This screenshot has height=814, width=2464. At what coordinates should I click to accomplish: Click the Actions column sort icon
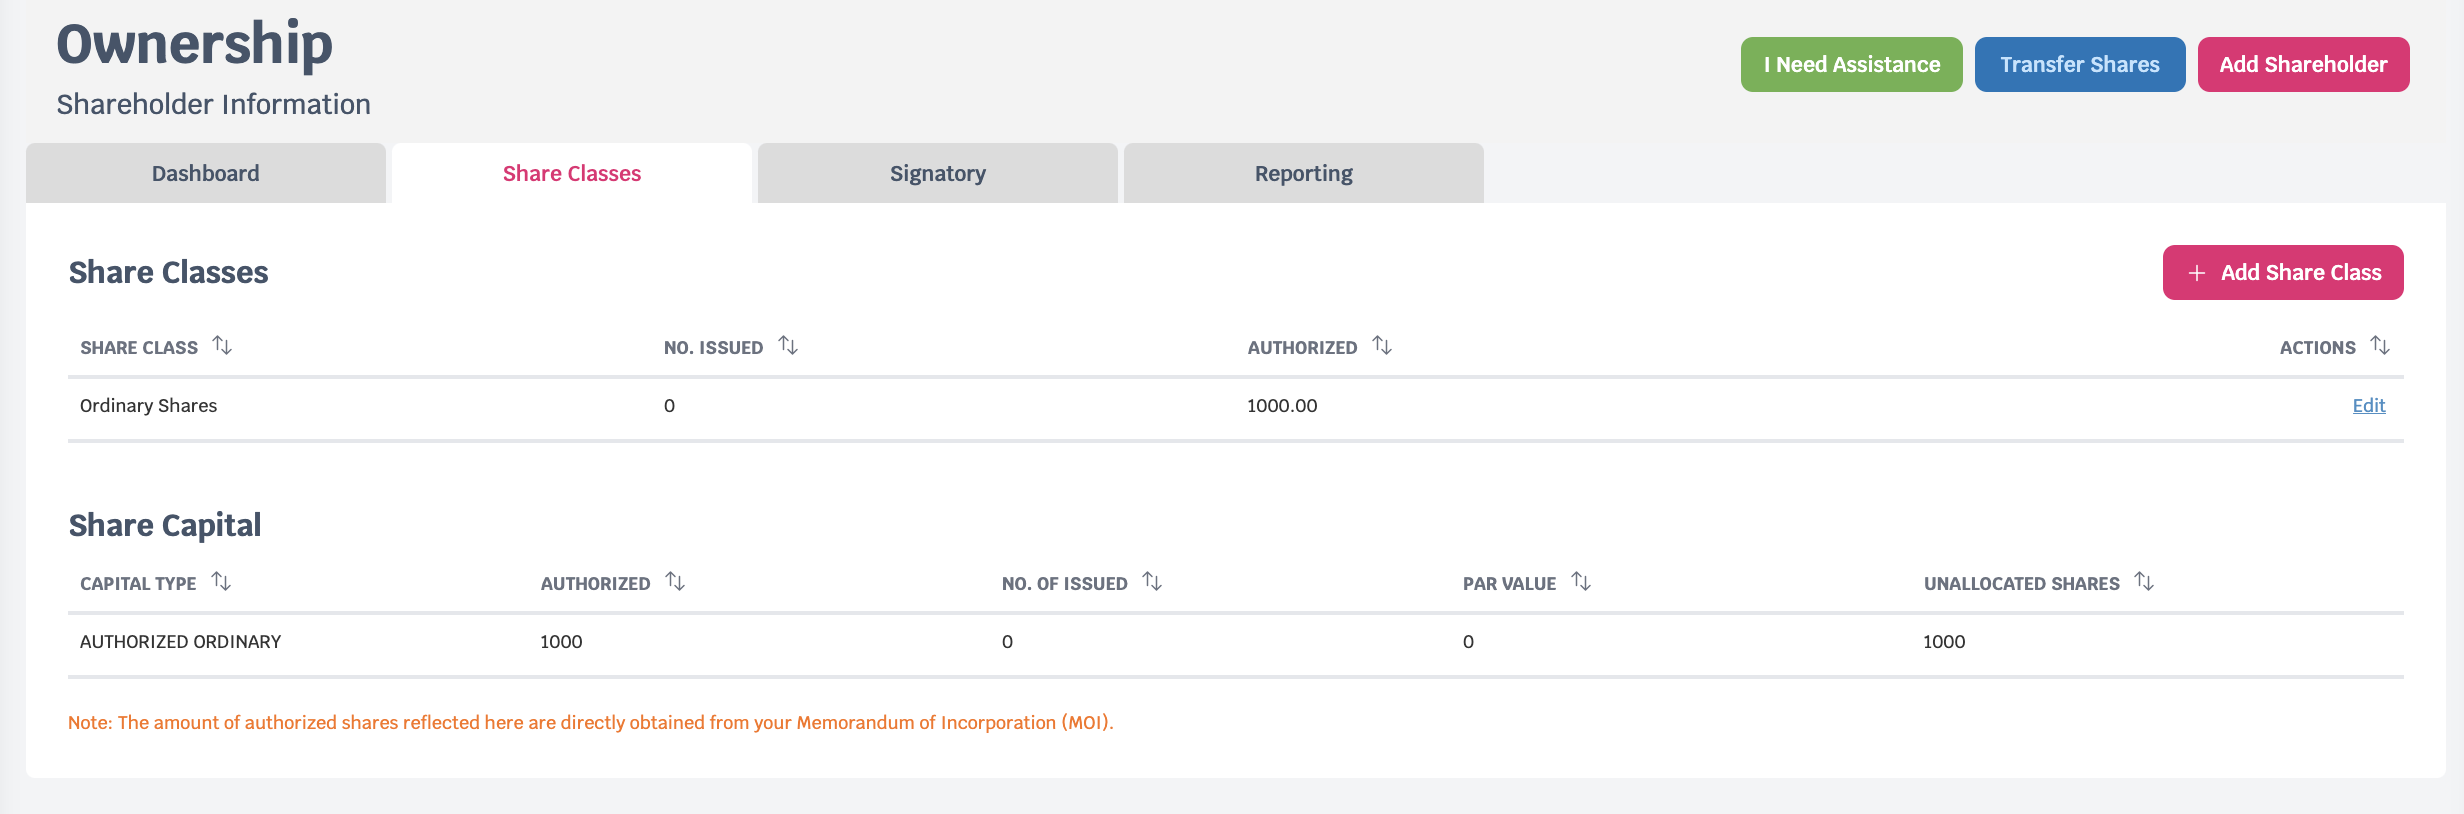2380,346
